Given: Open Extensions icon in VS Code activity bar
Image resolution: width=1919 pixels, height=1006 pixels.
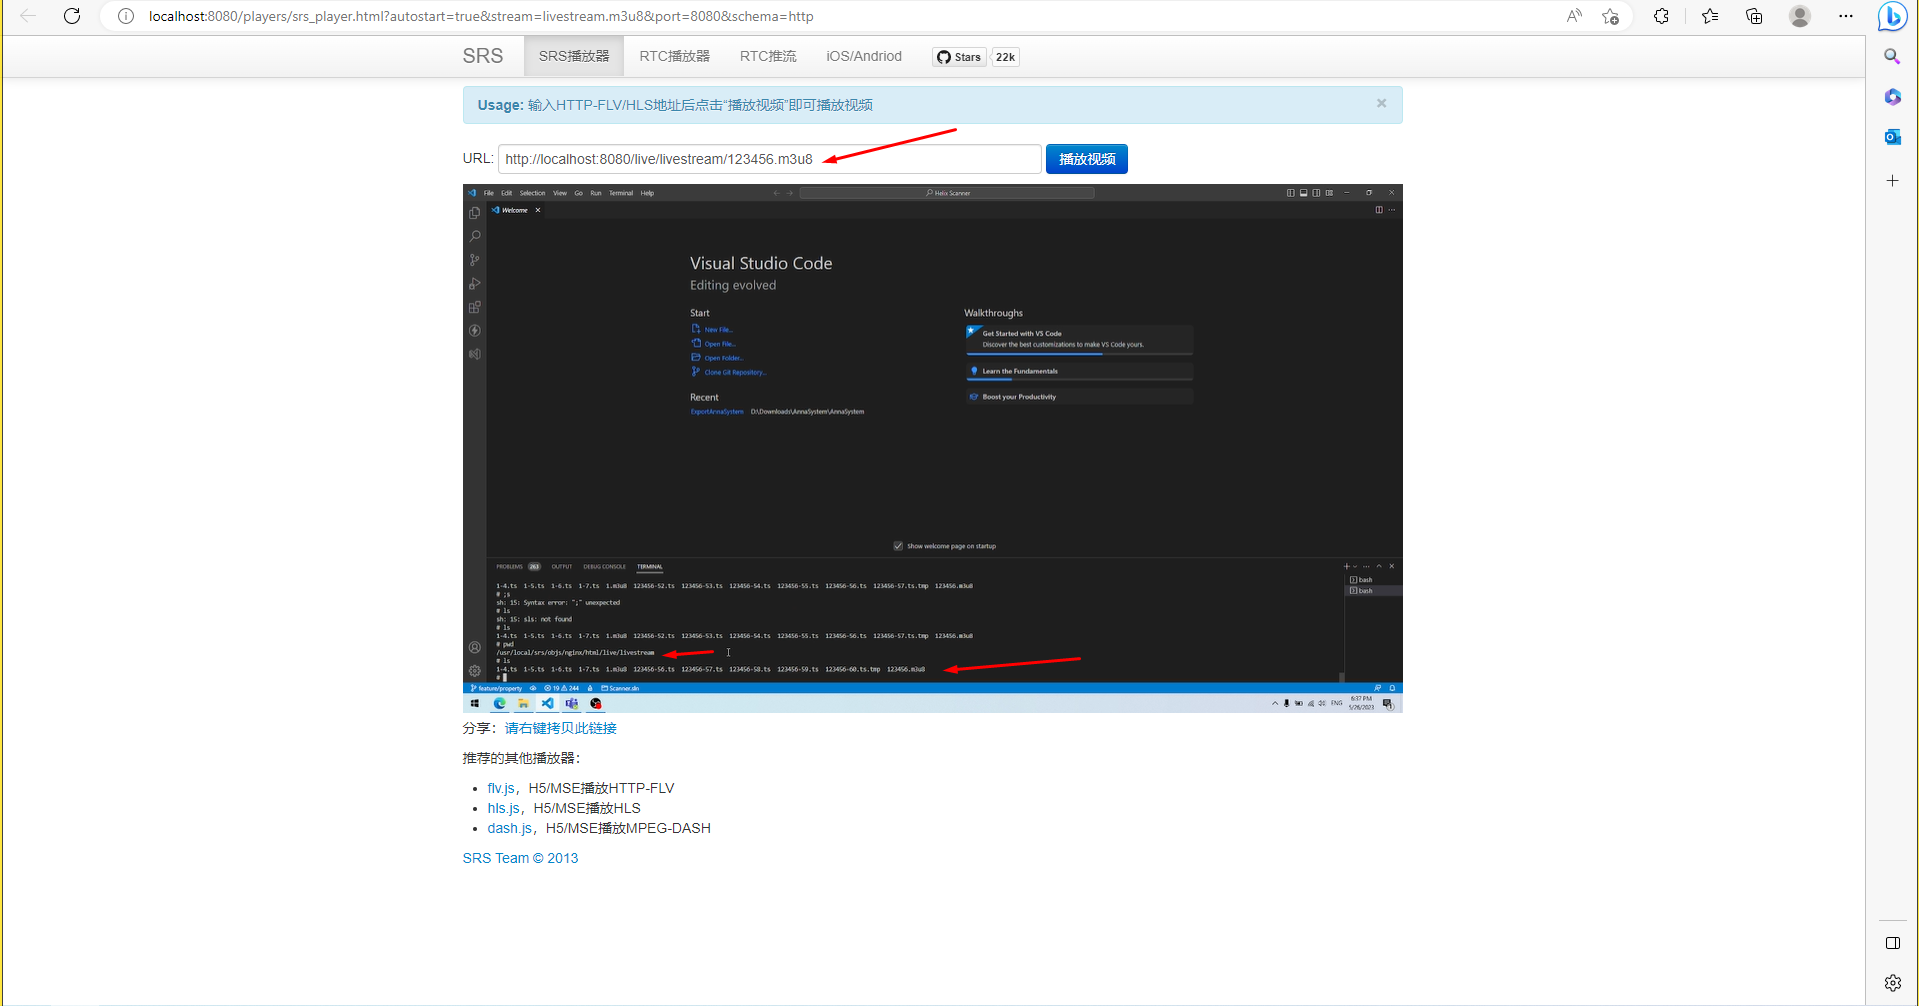Looking at the screenshot, I should [475, 307].
